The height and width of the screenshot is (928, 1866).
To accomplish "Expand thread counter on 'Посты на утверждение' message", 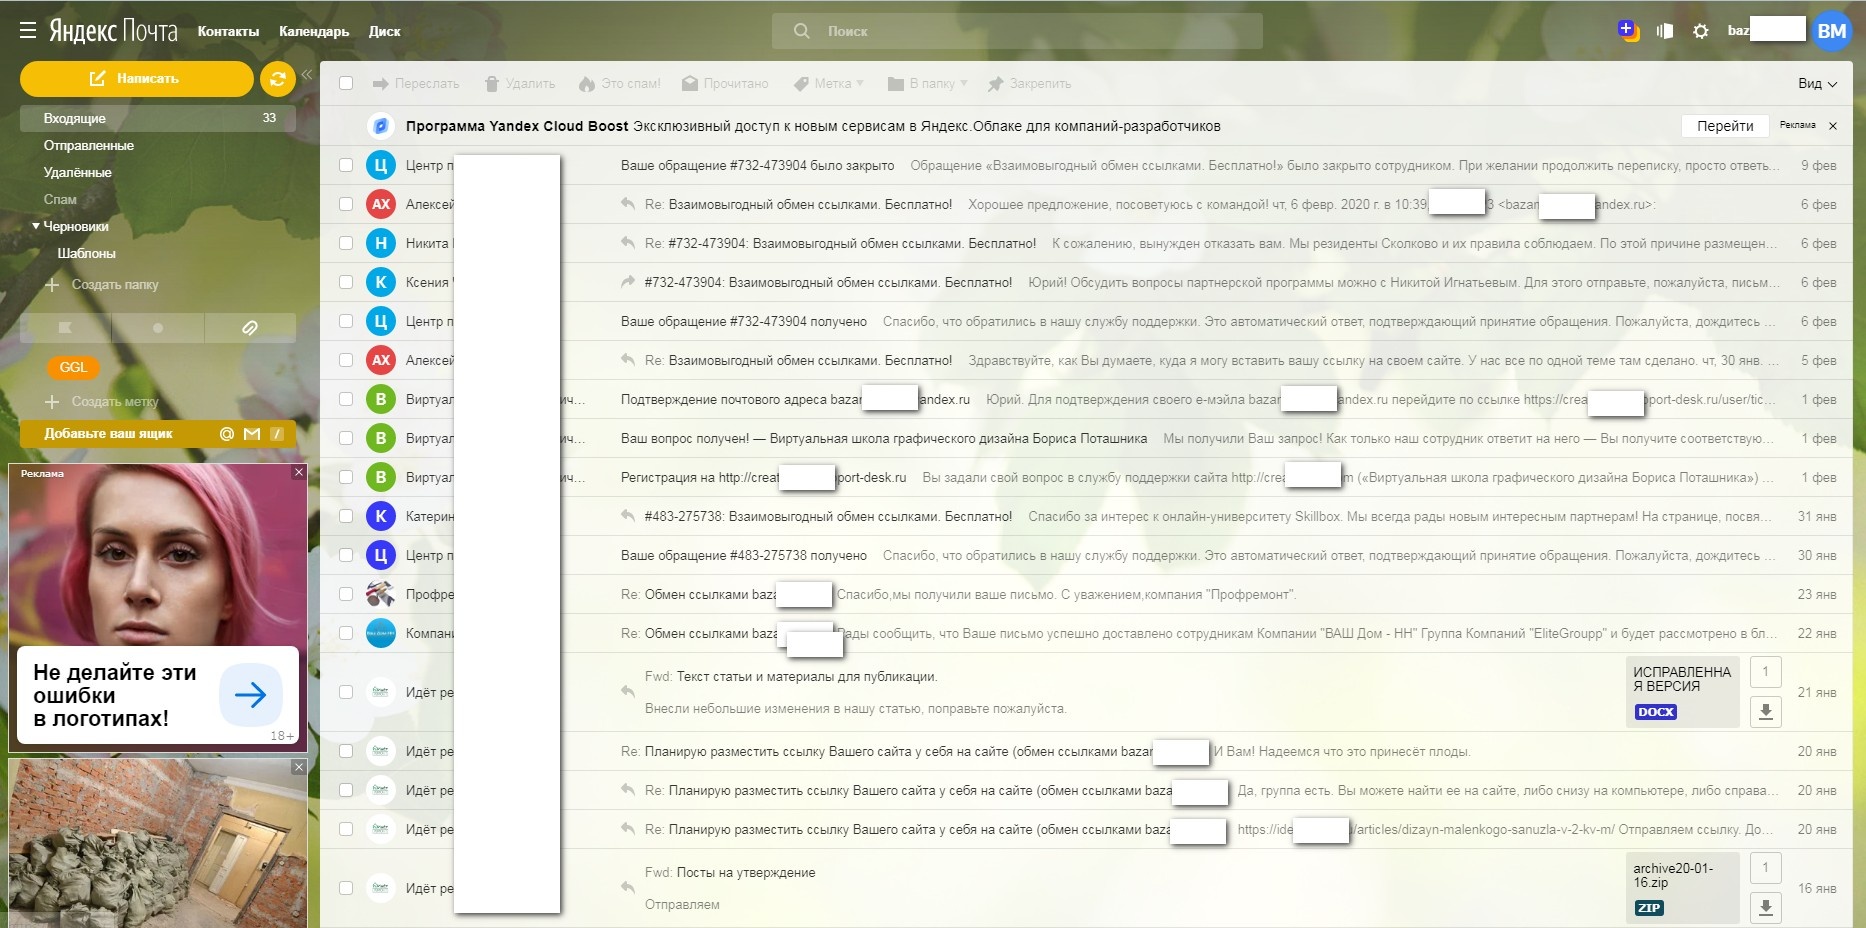I will [x=1766, y=868].
